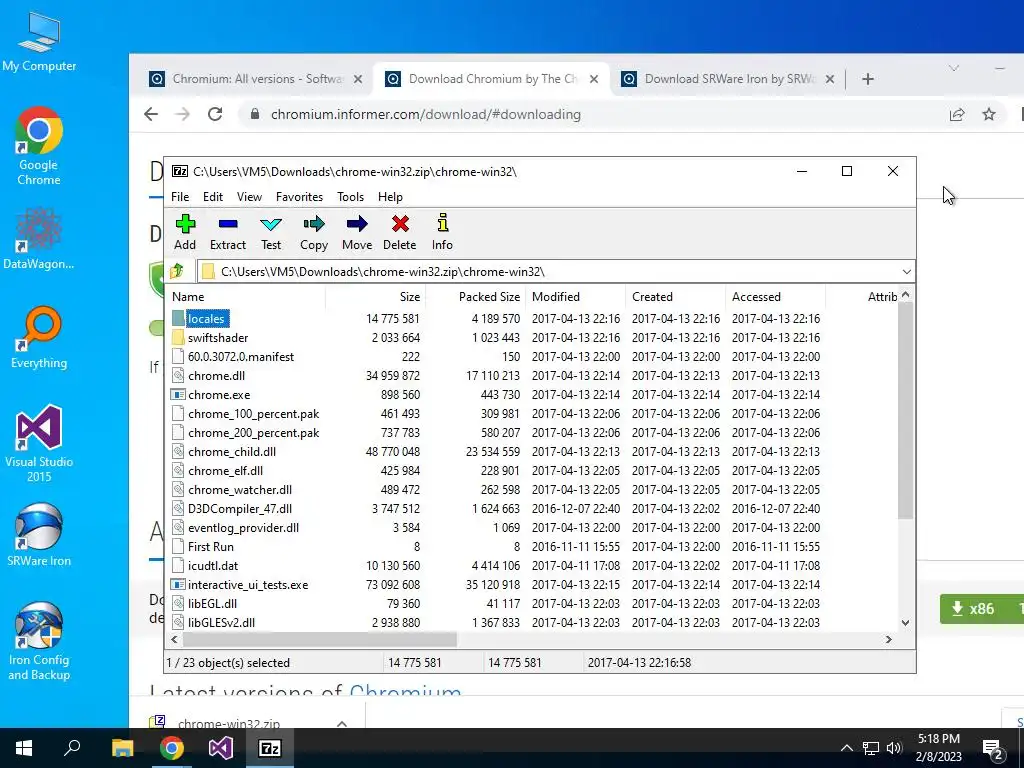Close the Download SRWare Iron tab
Screen dimensions: 1024x768
pyautogui.click(x=829, y=79)
